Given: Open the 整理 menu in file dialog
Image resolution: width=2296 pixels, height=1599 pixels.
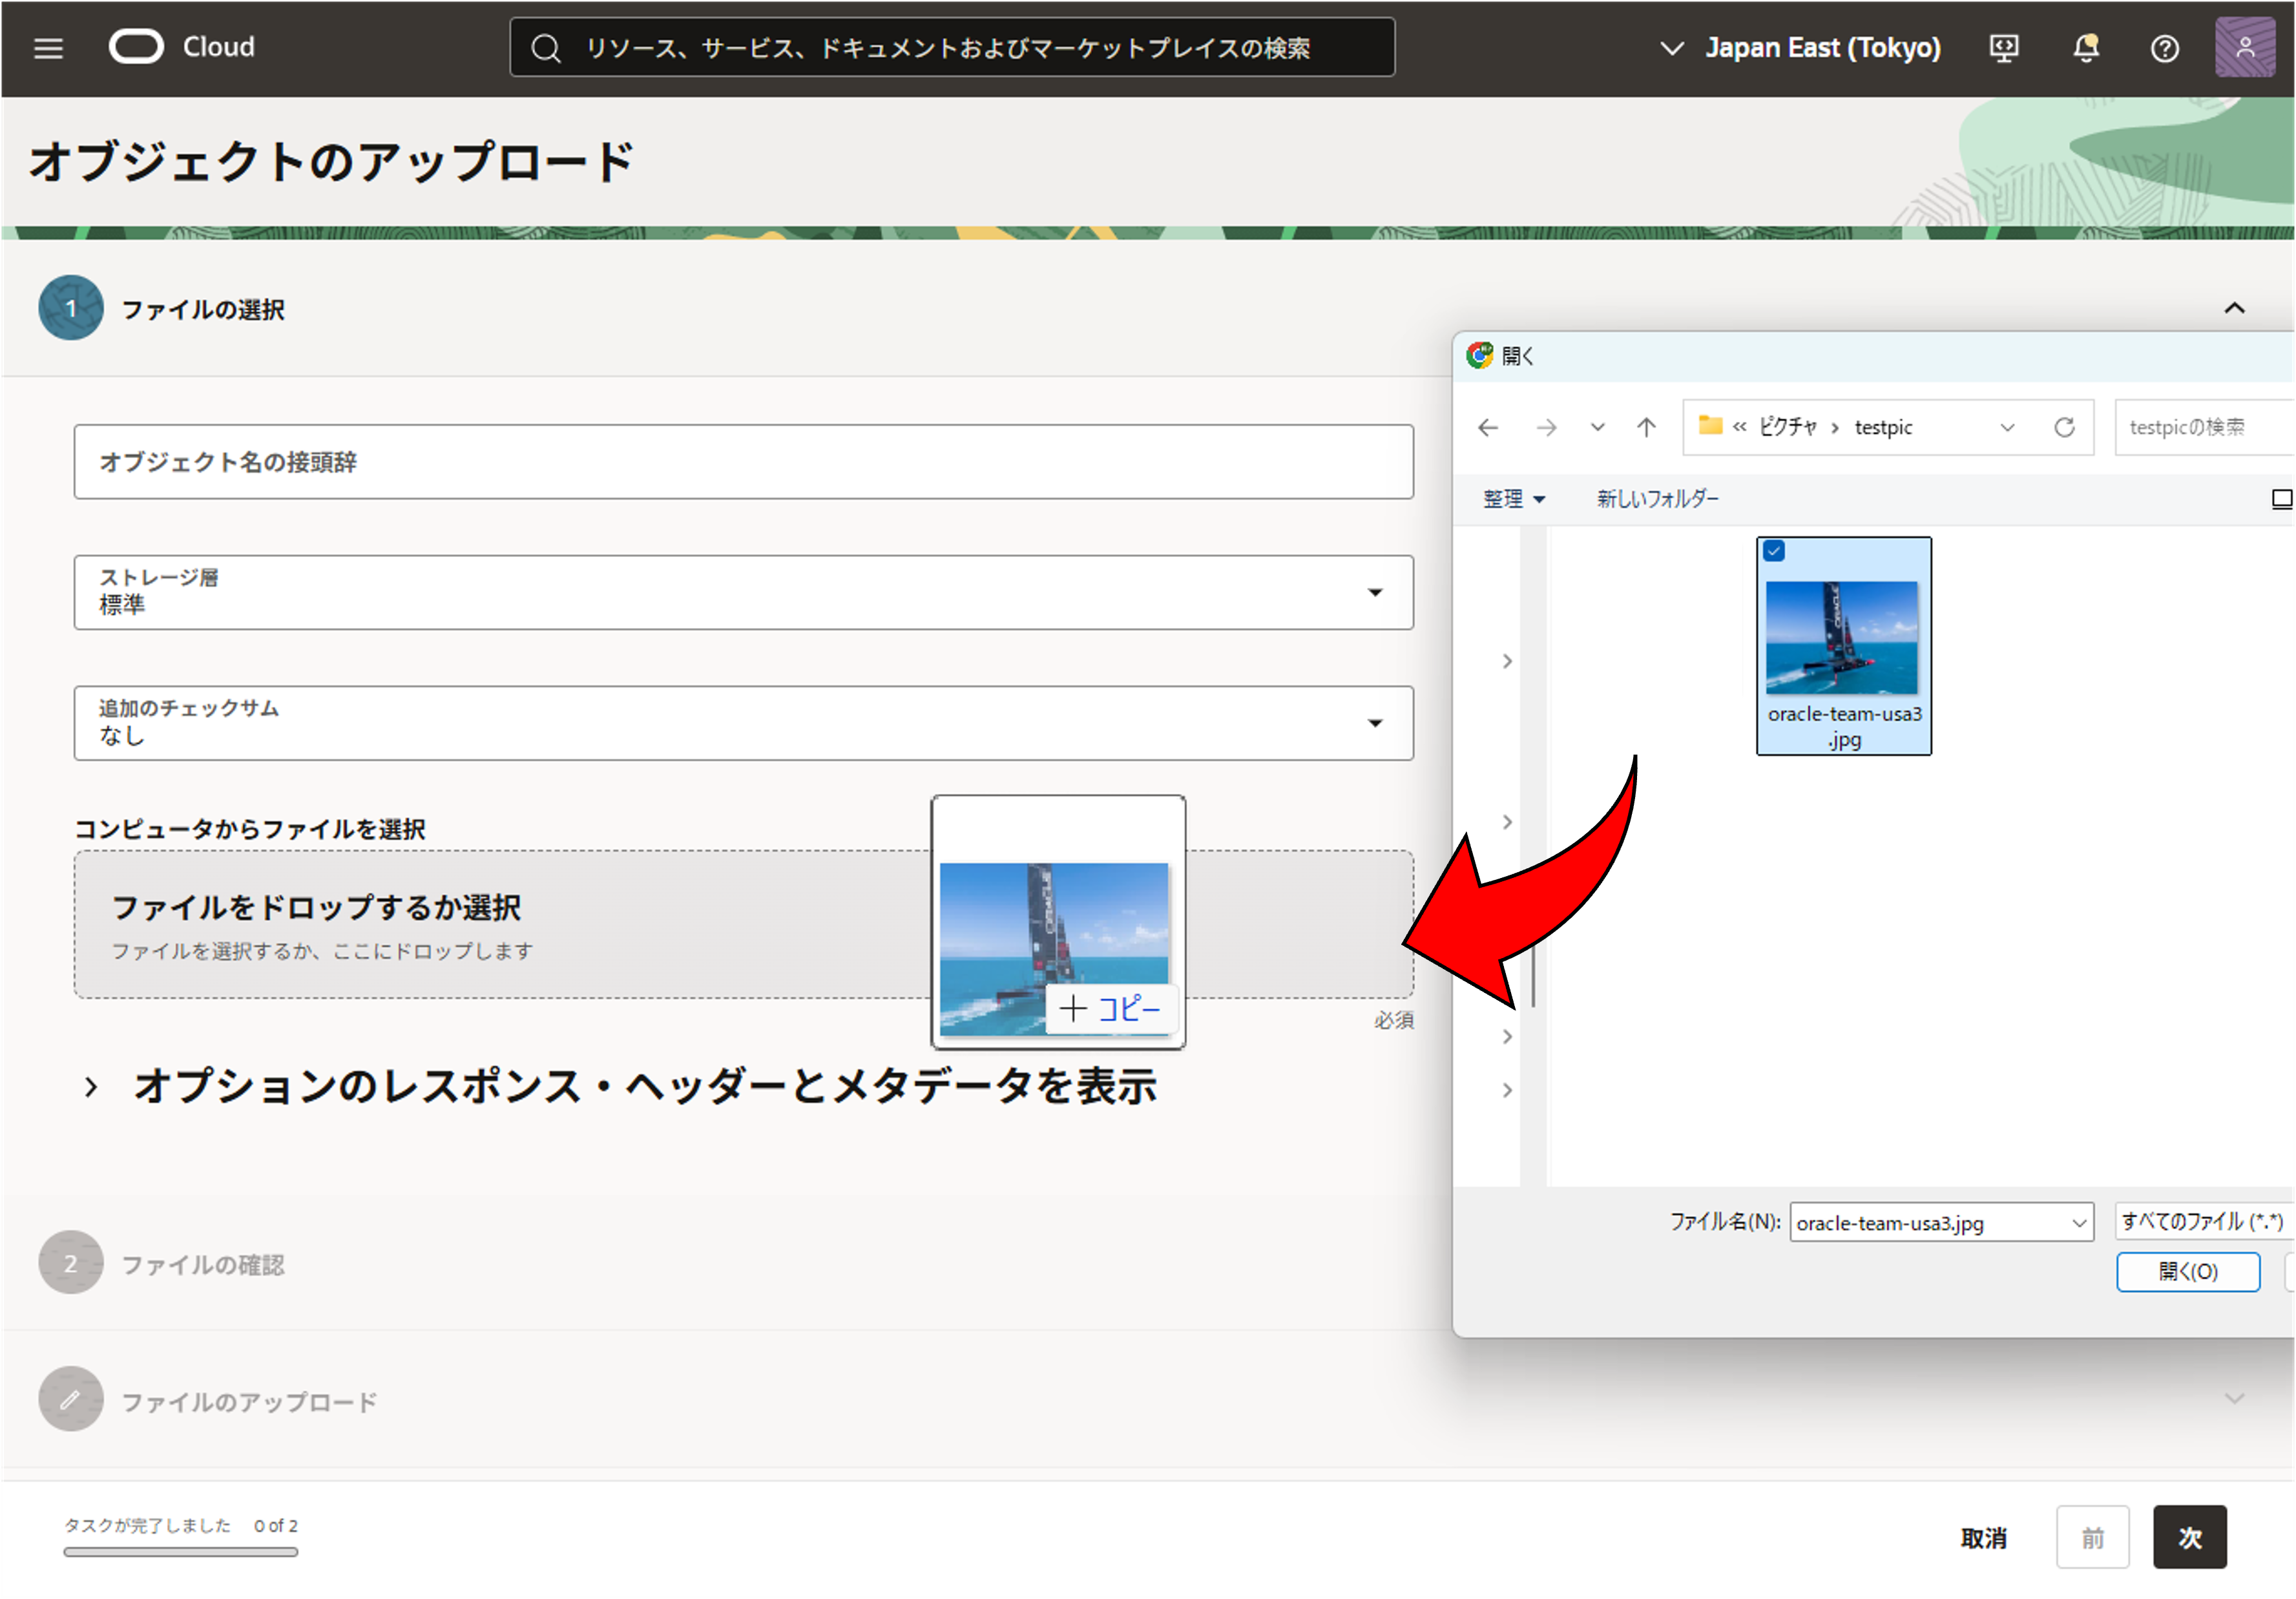Looking at the screenshot, I should [x=1513, y=498].
